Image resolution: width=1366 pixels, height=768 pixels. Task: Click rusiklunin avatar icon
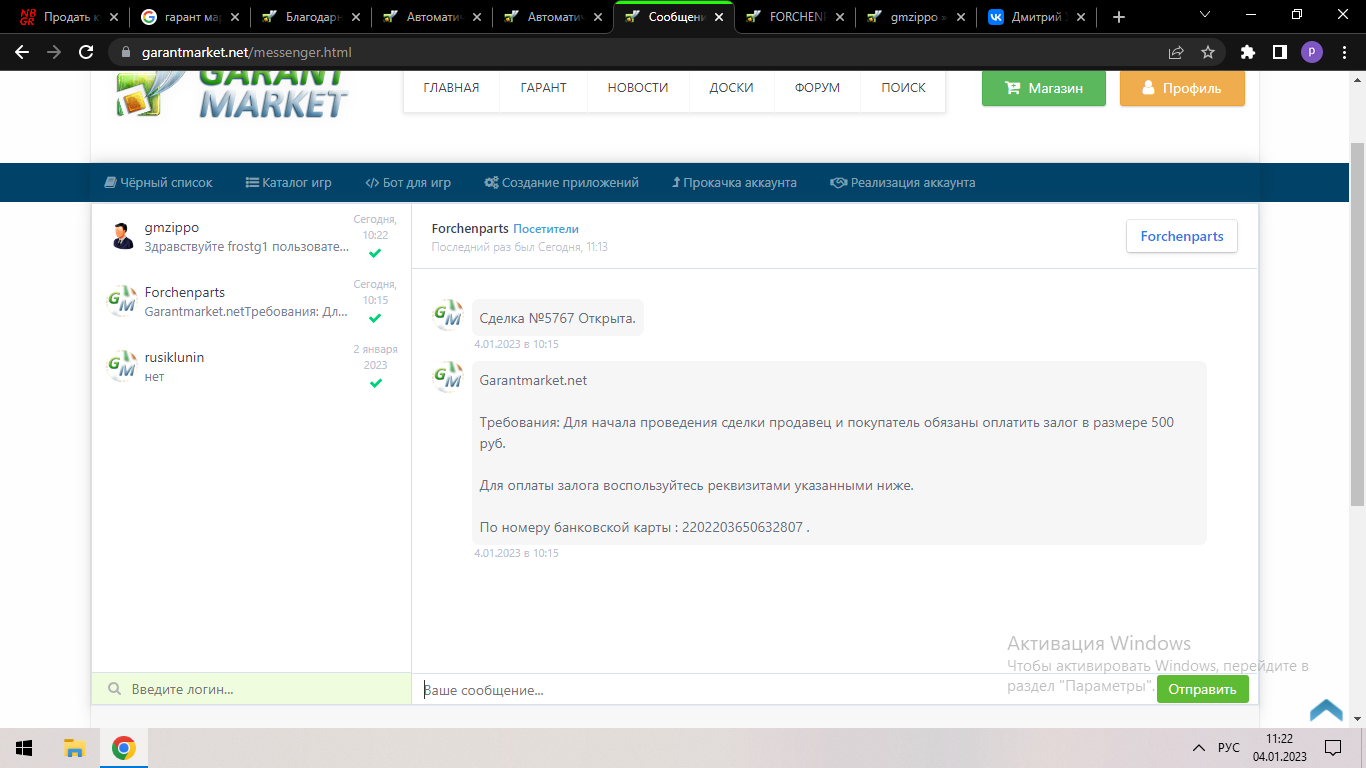click(122, 366)
